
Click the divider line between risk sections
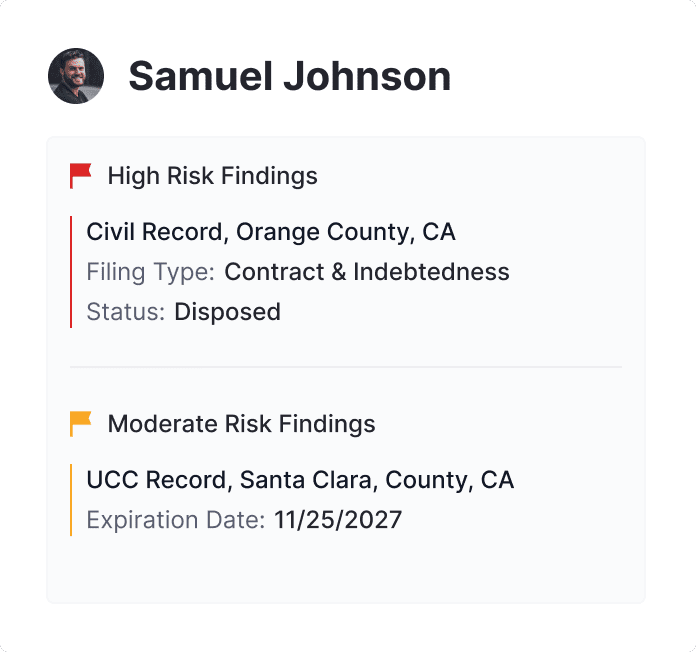click(346, 367)
